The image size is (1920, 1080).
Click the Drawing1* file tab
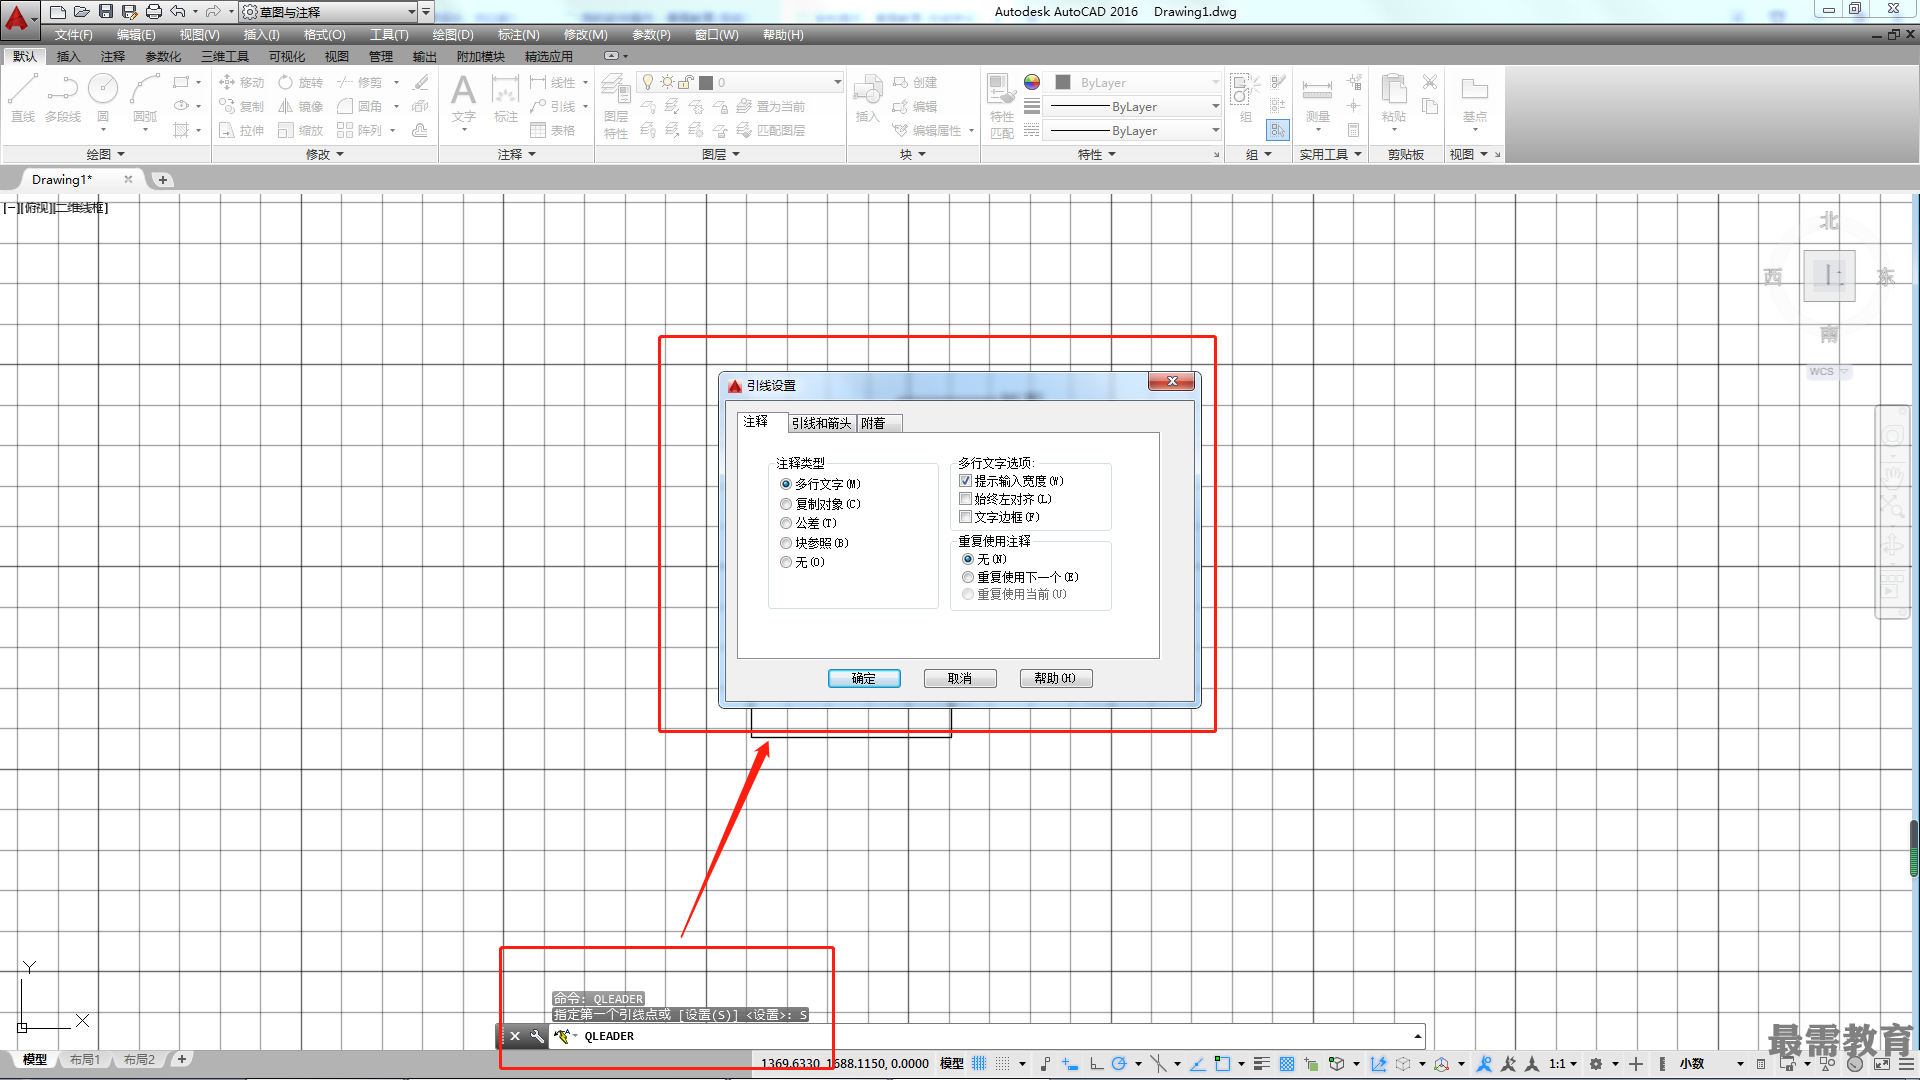pyautogui.click(x=62, y=180)
